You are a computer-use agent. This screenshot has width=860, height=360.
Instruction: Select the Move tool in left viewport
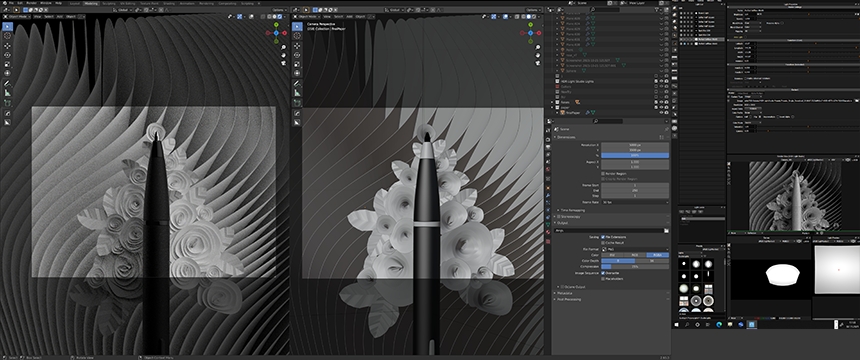click(7, 46)
